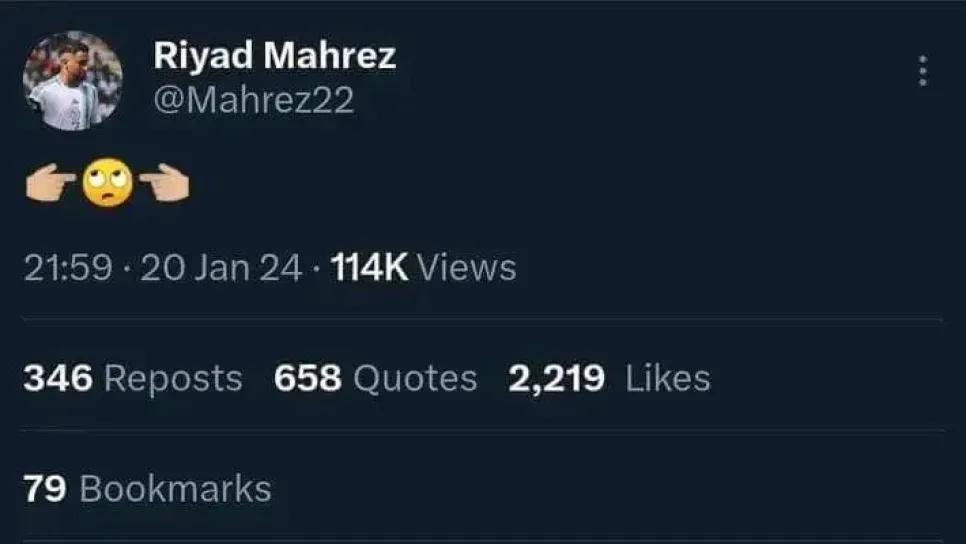Click Riyad Mahrez's profile avatar
Screen dimensions: 966x544
(x=73, y=81)
